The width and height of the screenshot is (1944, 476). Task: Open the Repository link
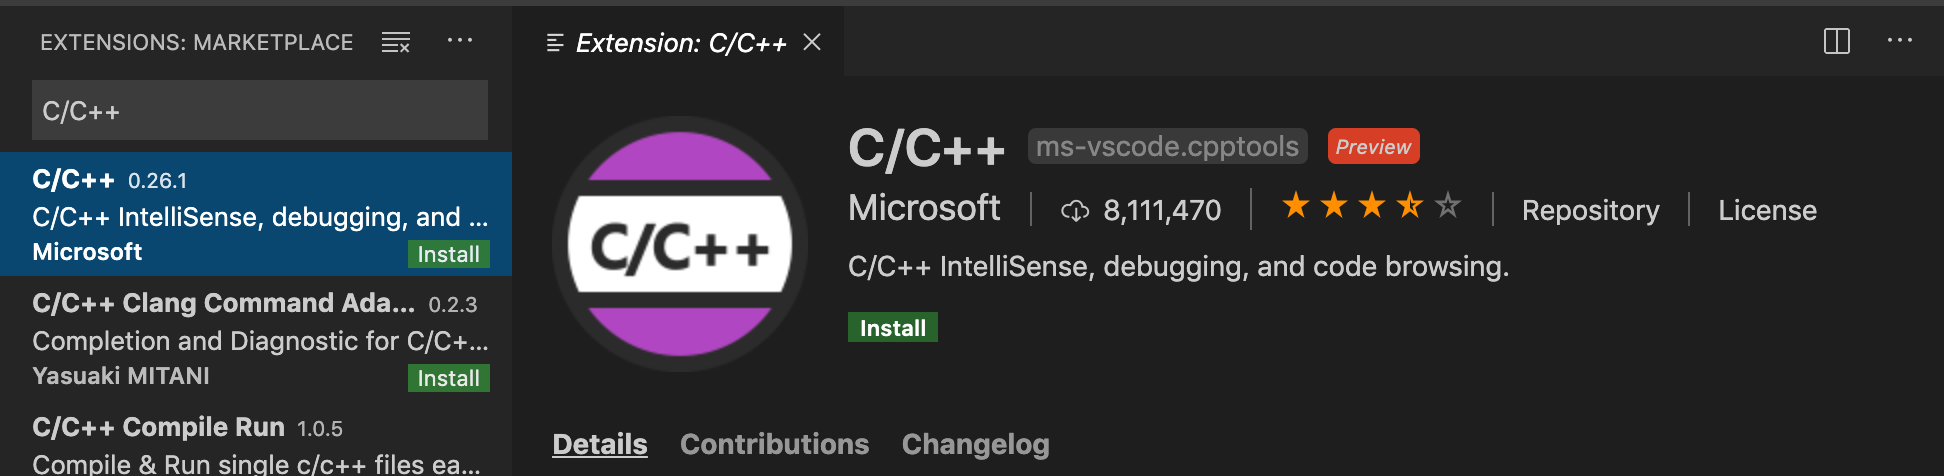pos(1590,210)
